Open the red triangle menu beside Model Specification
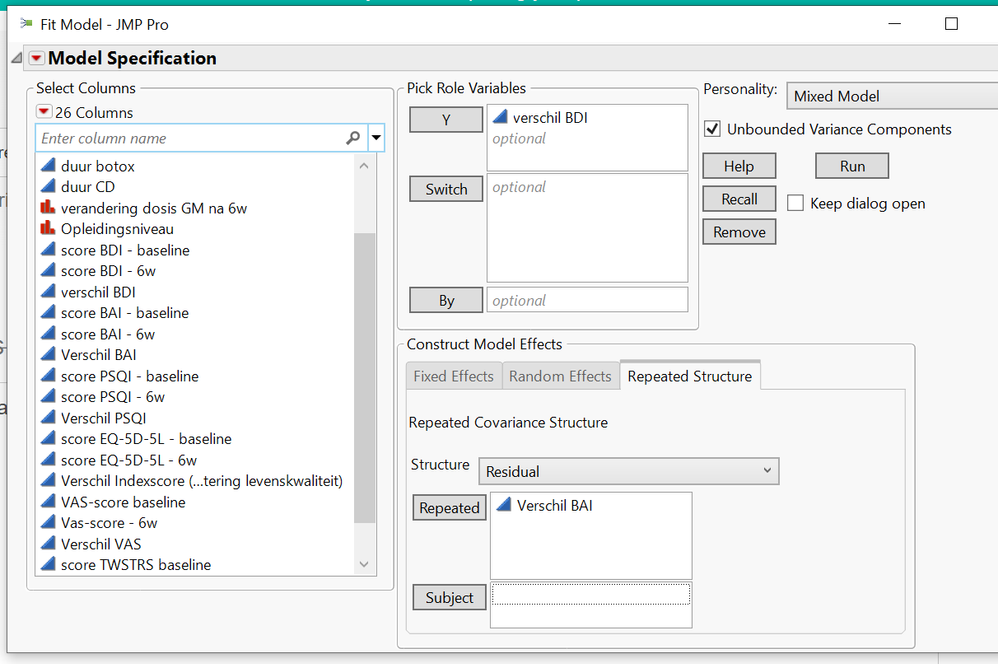This screenshot has width=998, height=664. 36,58
